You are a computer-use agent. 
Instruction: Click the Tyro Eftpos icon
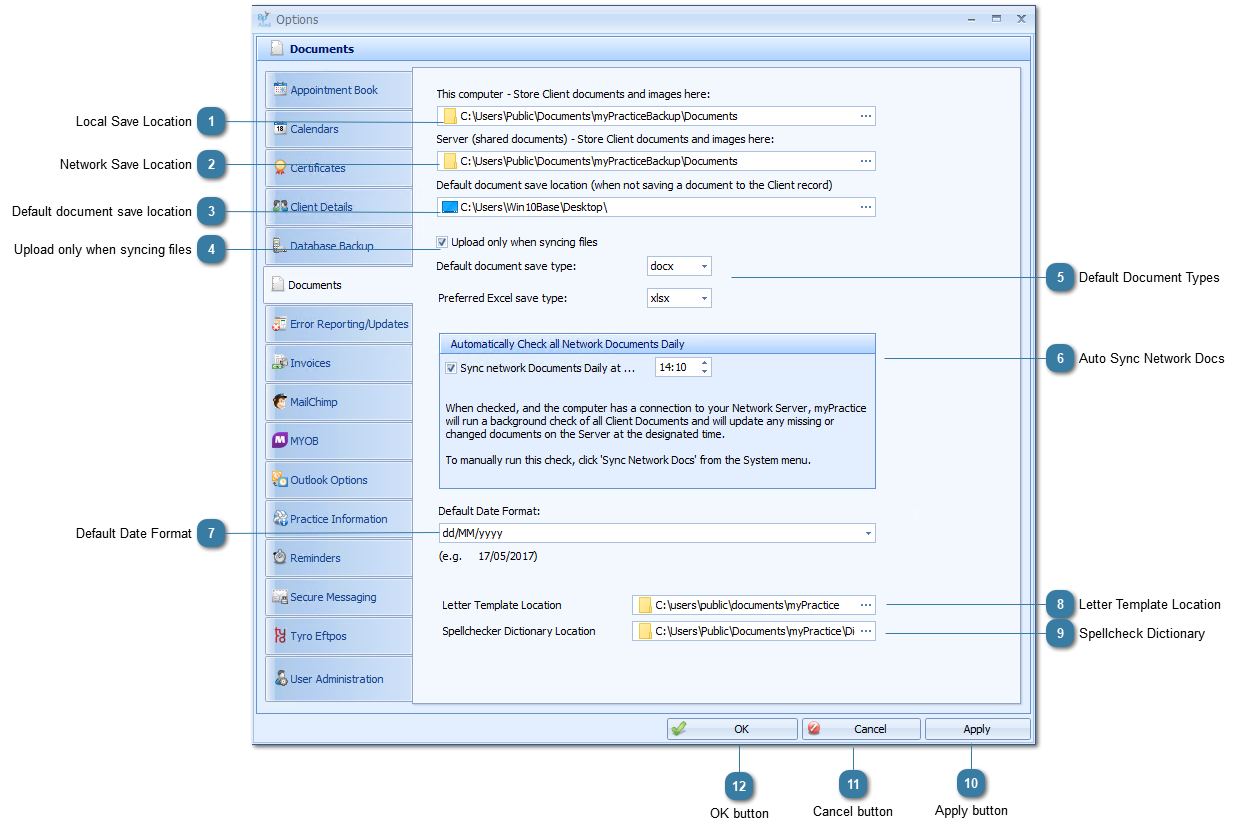coord(280,635)
